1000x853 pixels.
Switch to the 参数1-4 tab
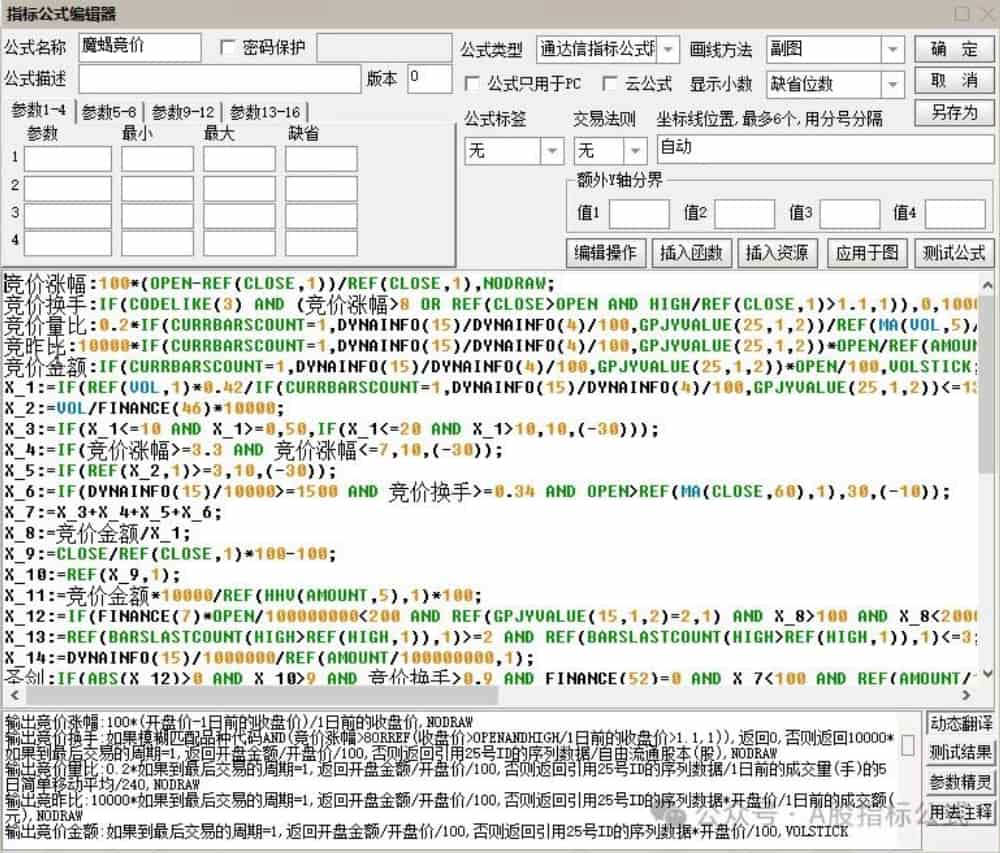(x=39, y=110)
